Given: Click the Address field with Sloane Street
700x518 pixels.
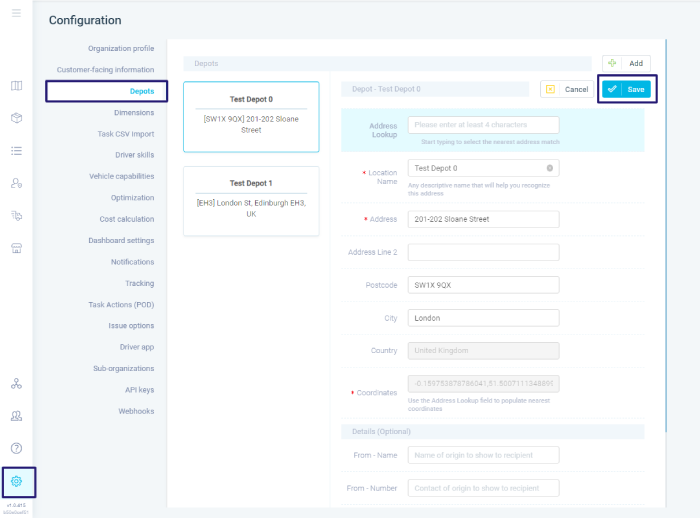Looking at the screenshot, I should click(483, 219).
